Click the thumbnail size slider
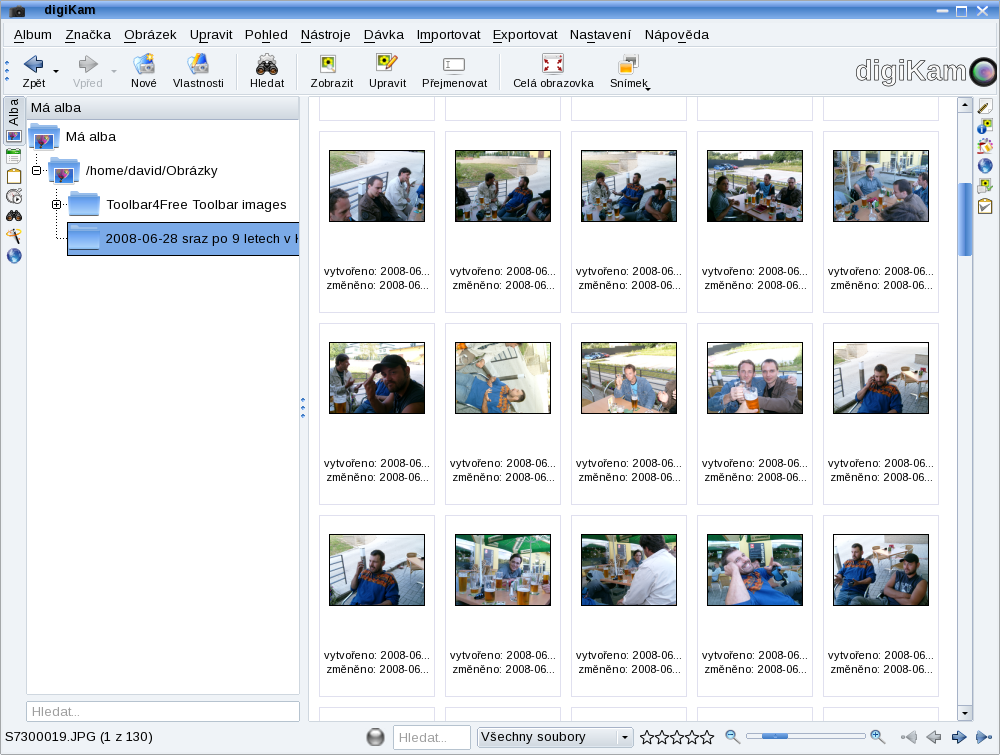Screen dimensions: 1000x755 pos(805,737)
